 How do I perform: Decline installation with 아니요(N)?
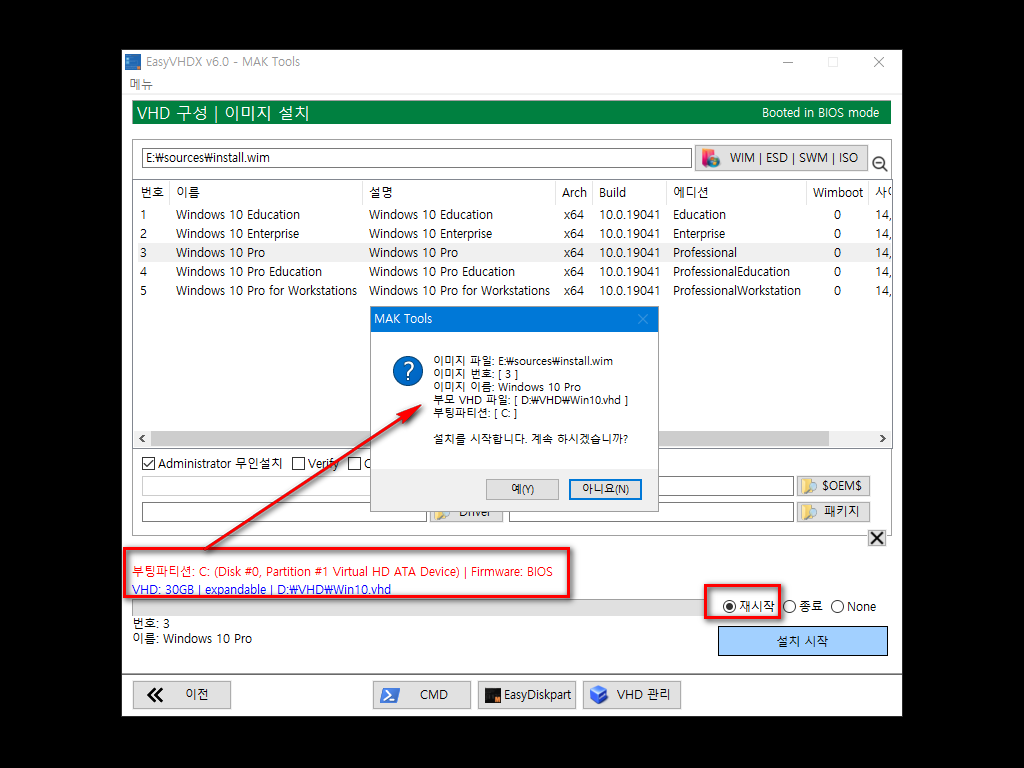coord(605,489)
